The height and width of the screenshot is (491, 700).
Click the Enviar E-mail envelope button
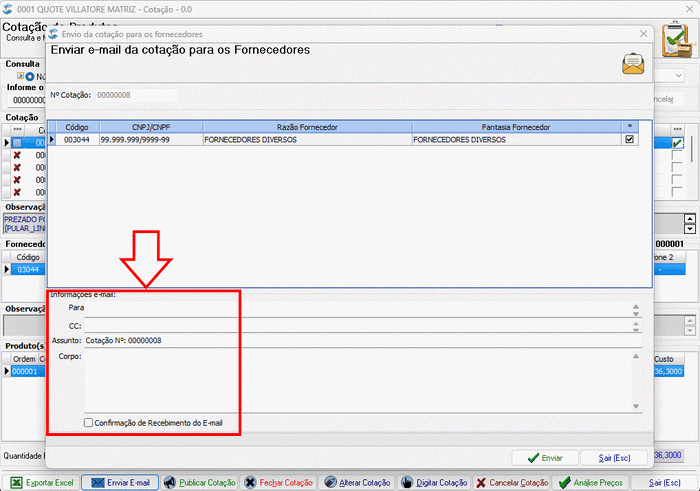(120, 483)
